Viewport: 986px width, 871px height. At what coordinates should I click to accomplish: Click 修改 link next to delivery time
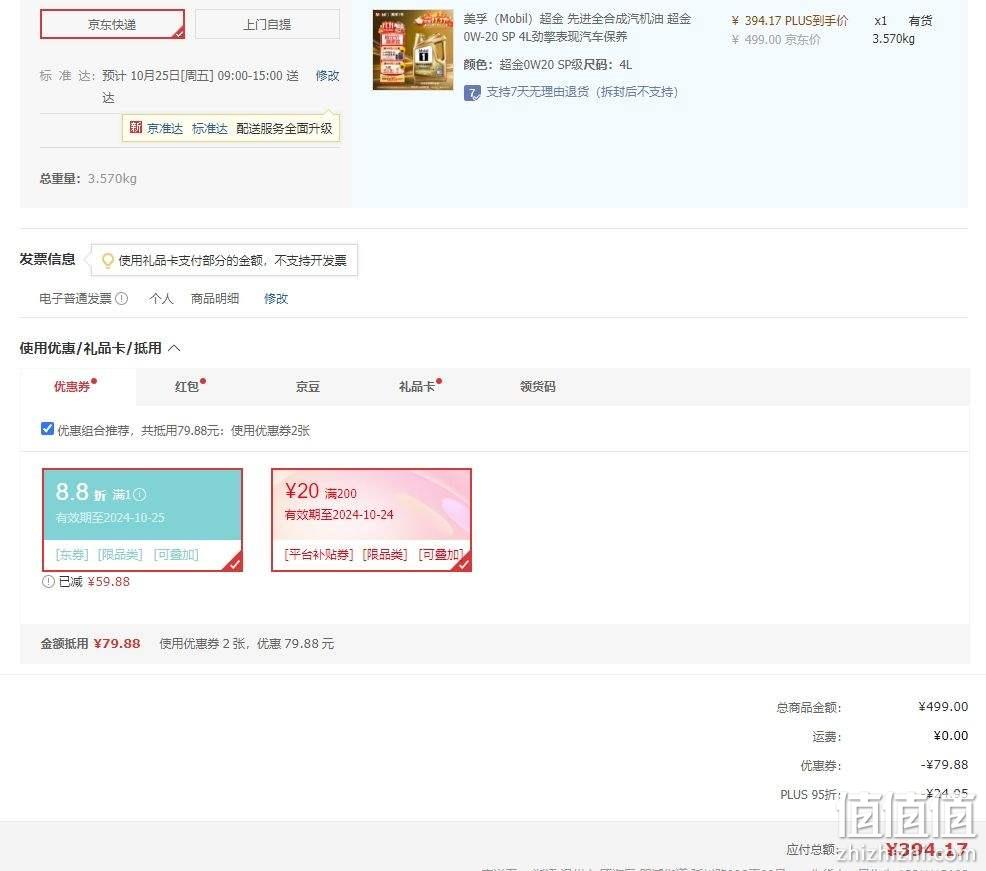327,75
